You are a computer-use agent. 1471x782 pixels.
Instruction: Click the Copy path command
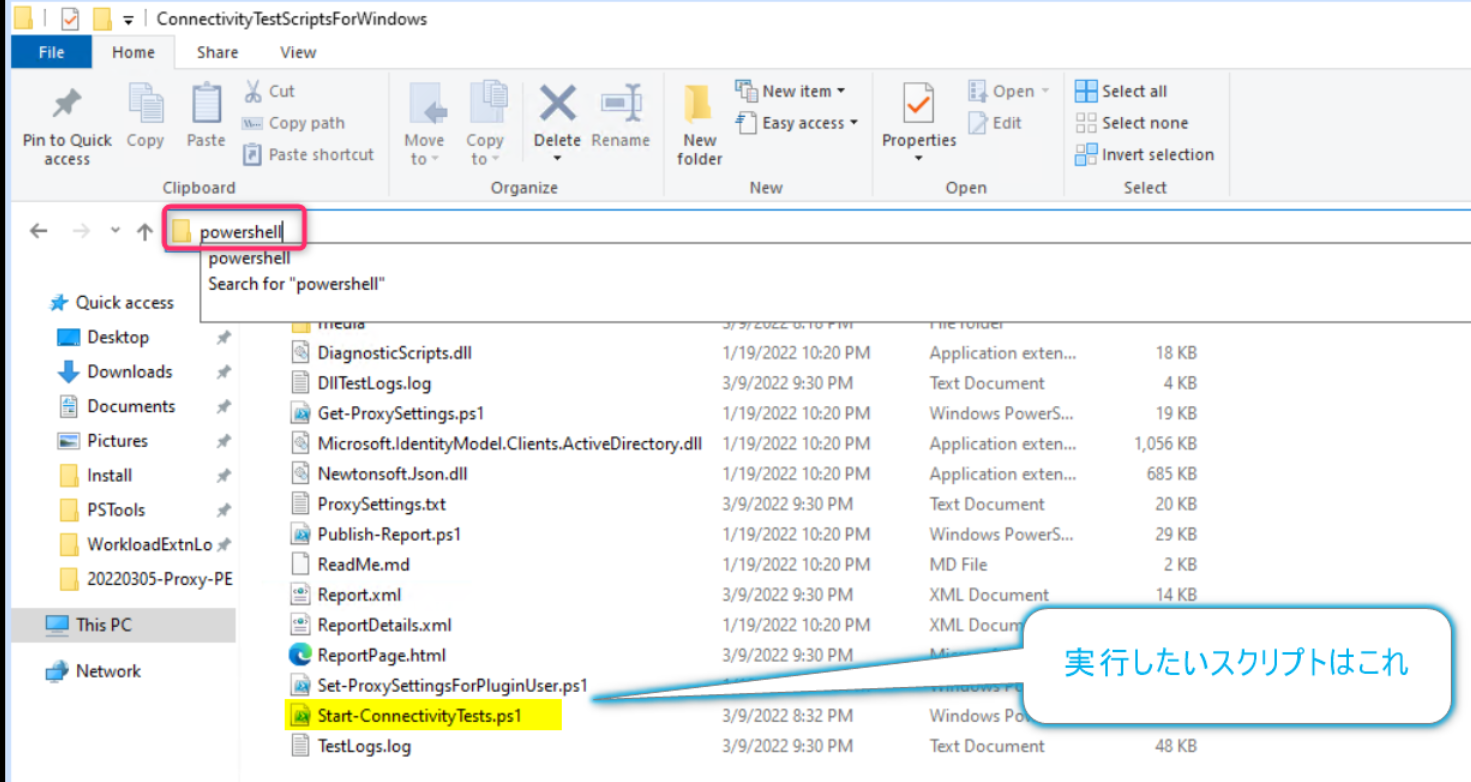pyautogui.click(x=294, y=123)
